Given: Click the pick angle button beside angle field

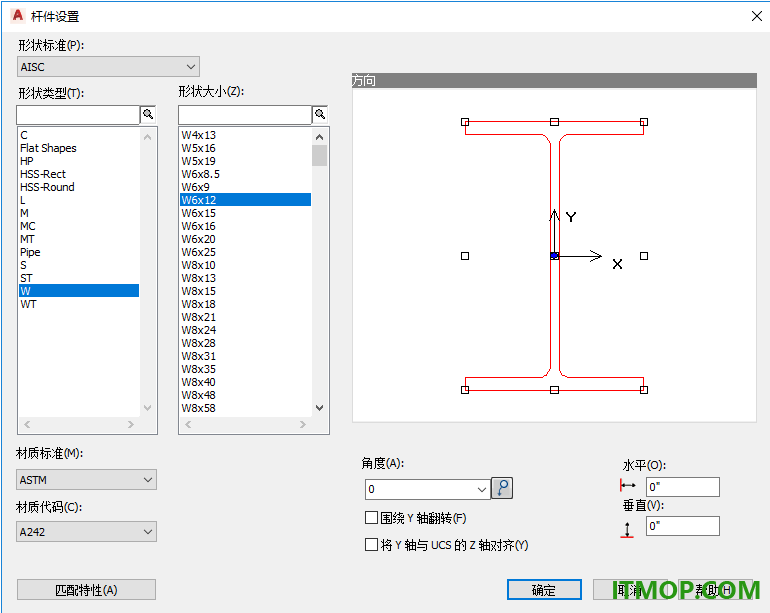Looking at the screenshot, I should click(x=502, y=488).
